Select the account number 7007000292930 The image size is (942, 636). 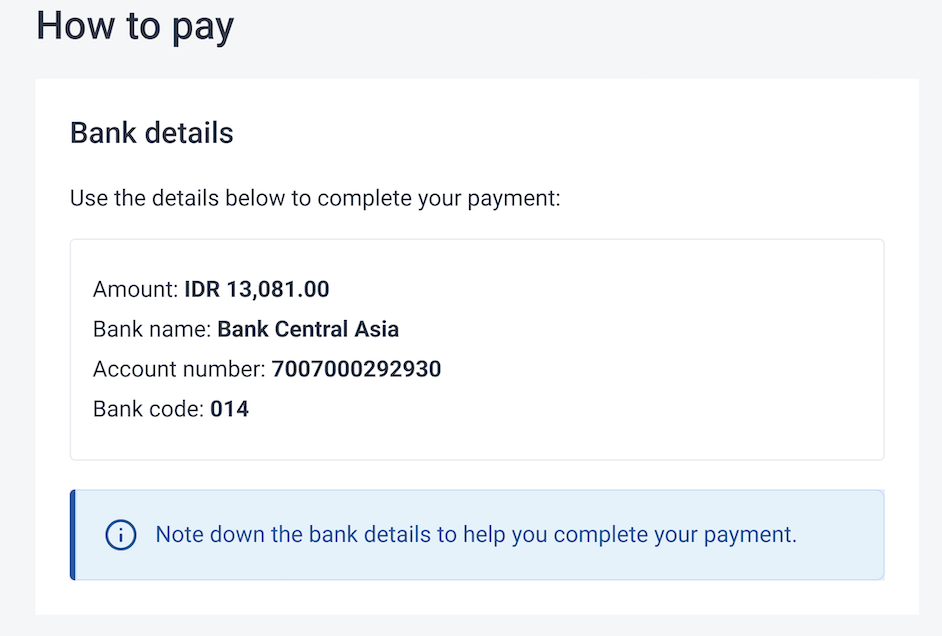[x=356, y=369]
